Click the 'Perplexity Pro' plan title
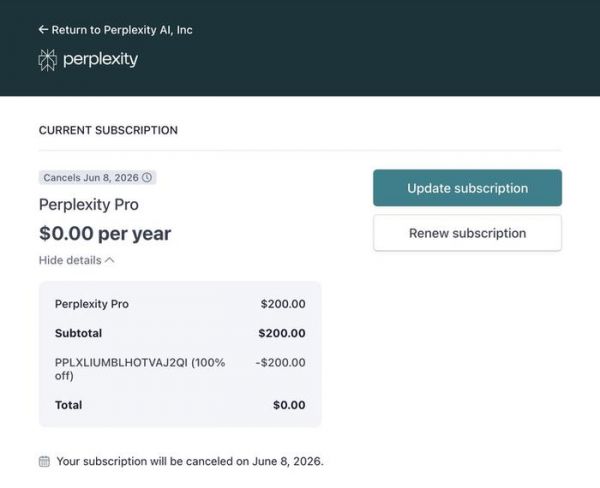The width and height of the screenshot is (600, 488). tap(89, 205)
